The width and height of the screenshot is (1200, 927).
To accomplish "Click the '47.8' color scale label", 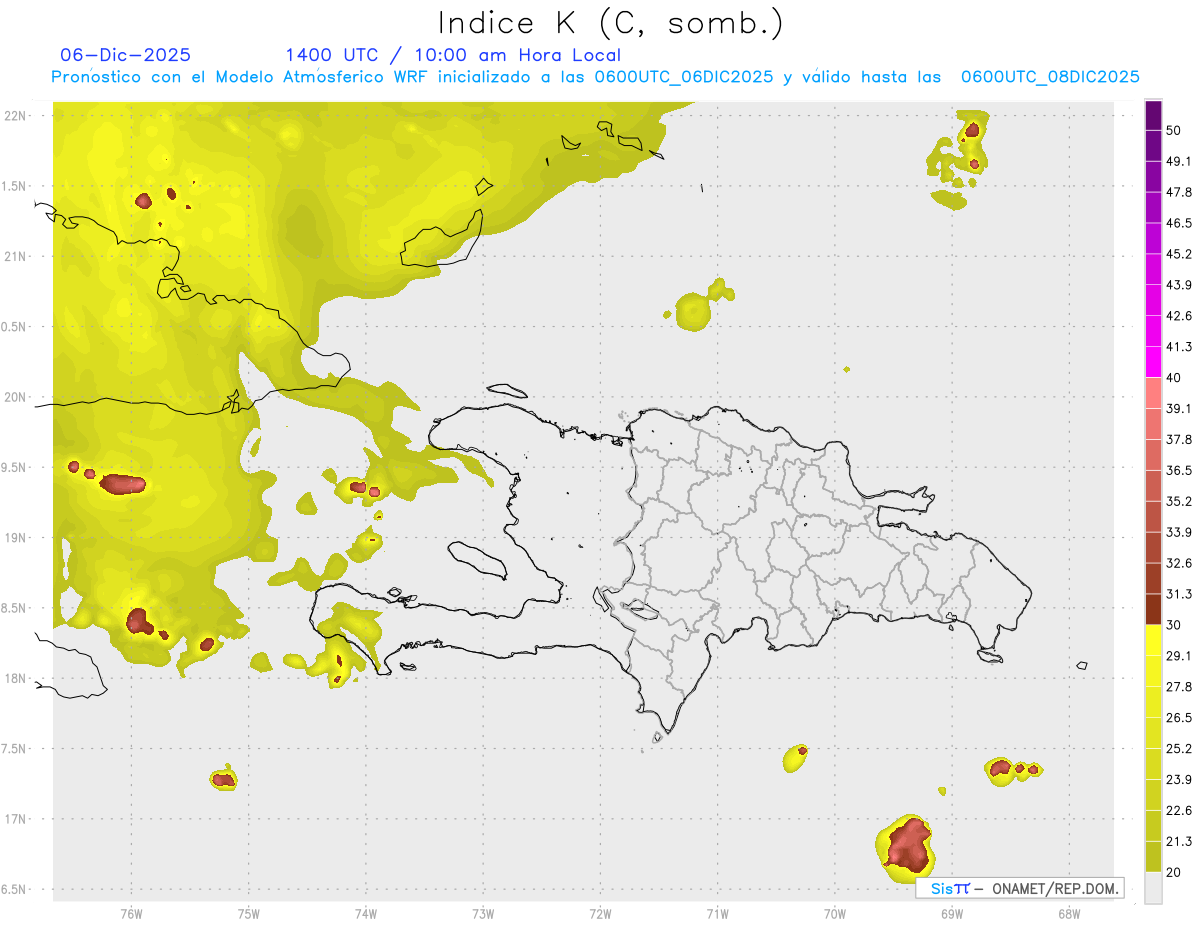I will [1178, 192].
